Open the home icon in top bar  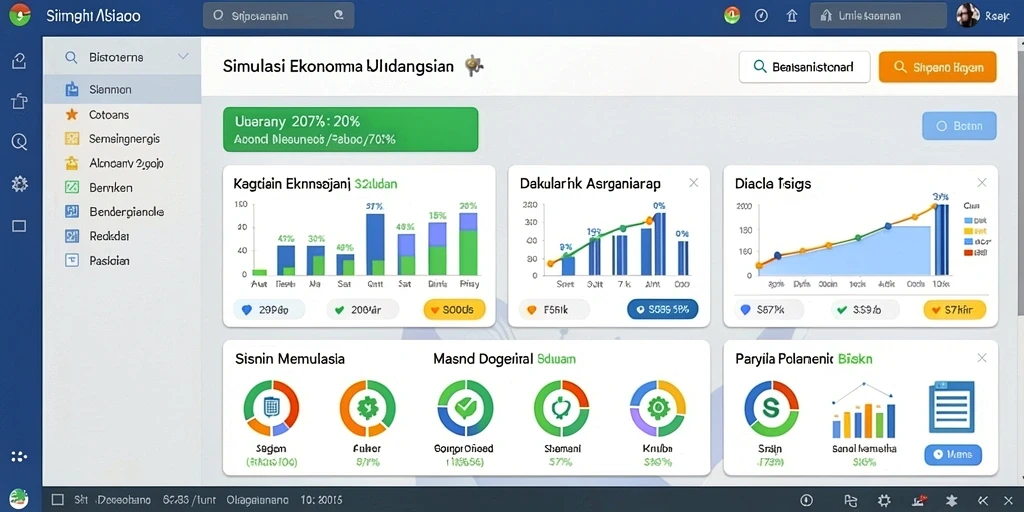tap(793, 16)
